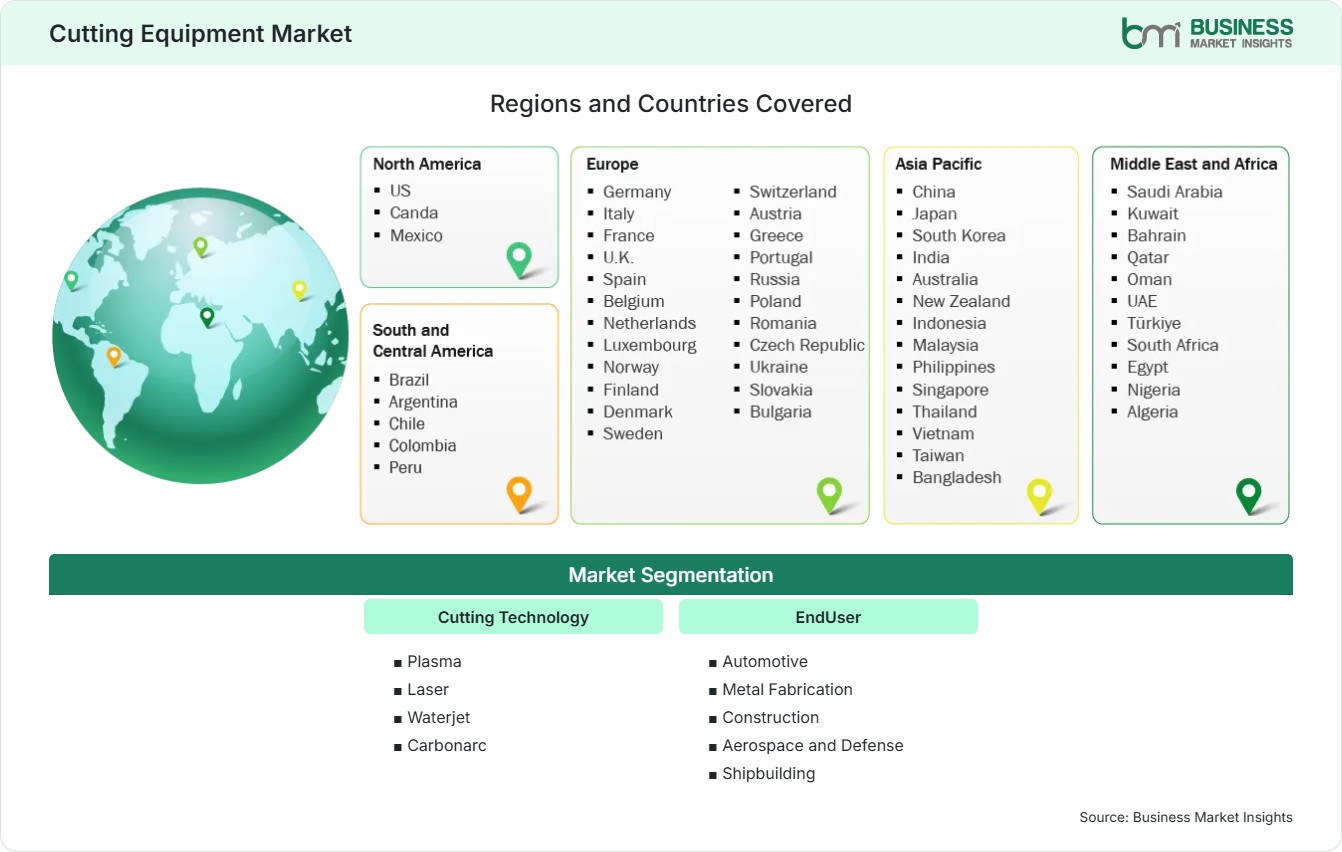
Task: Click the Regions and Countries Covered heading
Action: click(x=671, y=104)
